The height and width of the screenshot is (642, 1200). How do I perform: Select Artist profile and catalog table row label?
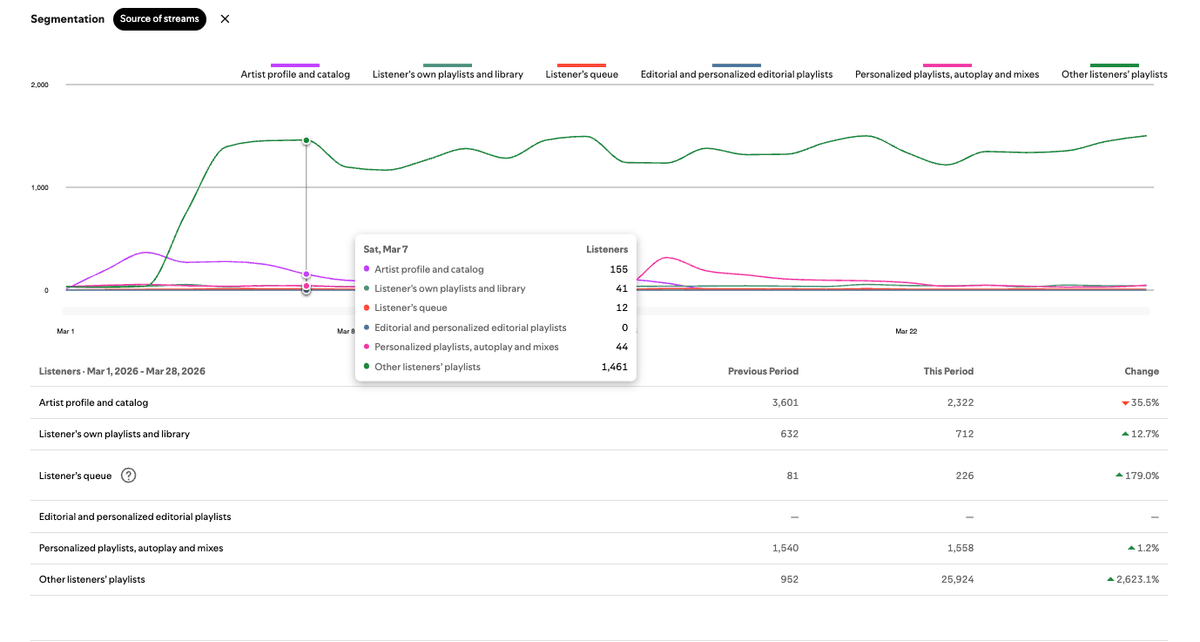tap(94, 403)
